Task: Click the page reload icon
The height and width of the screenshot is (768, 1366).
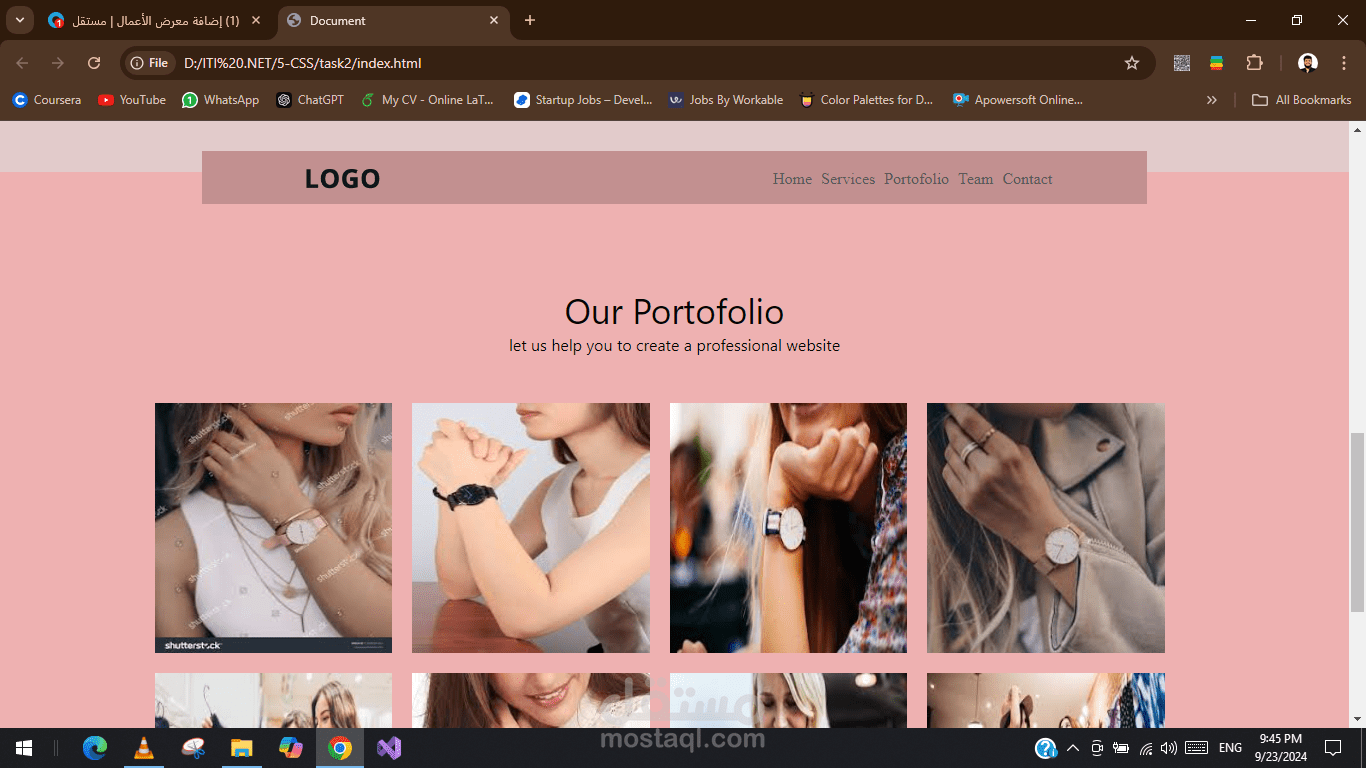Action: (93, 62)
